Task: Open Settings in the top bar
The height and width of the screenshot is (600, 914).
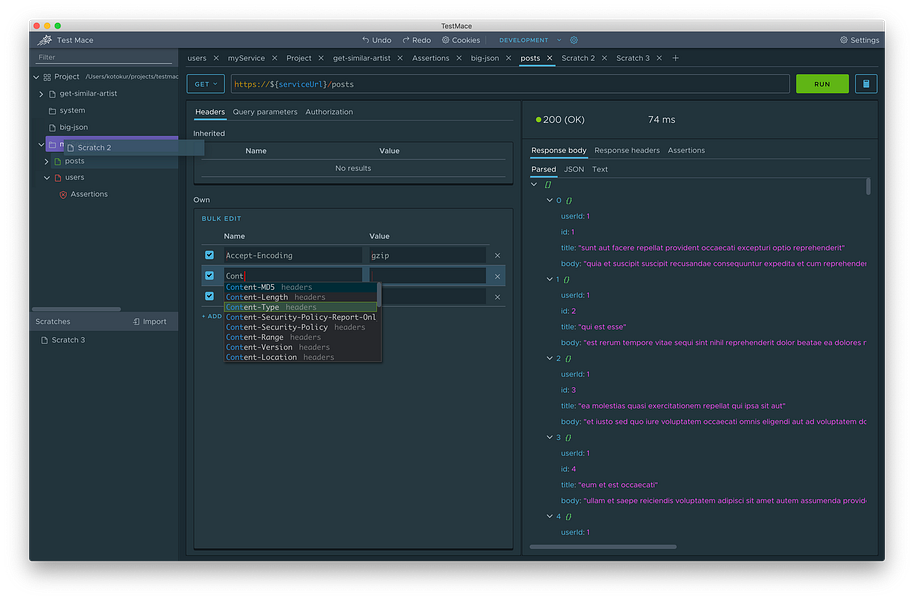Action: coord(859,40)
